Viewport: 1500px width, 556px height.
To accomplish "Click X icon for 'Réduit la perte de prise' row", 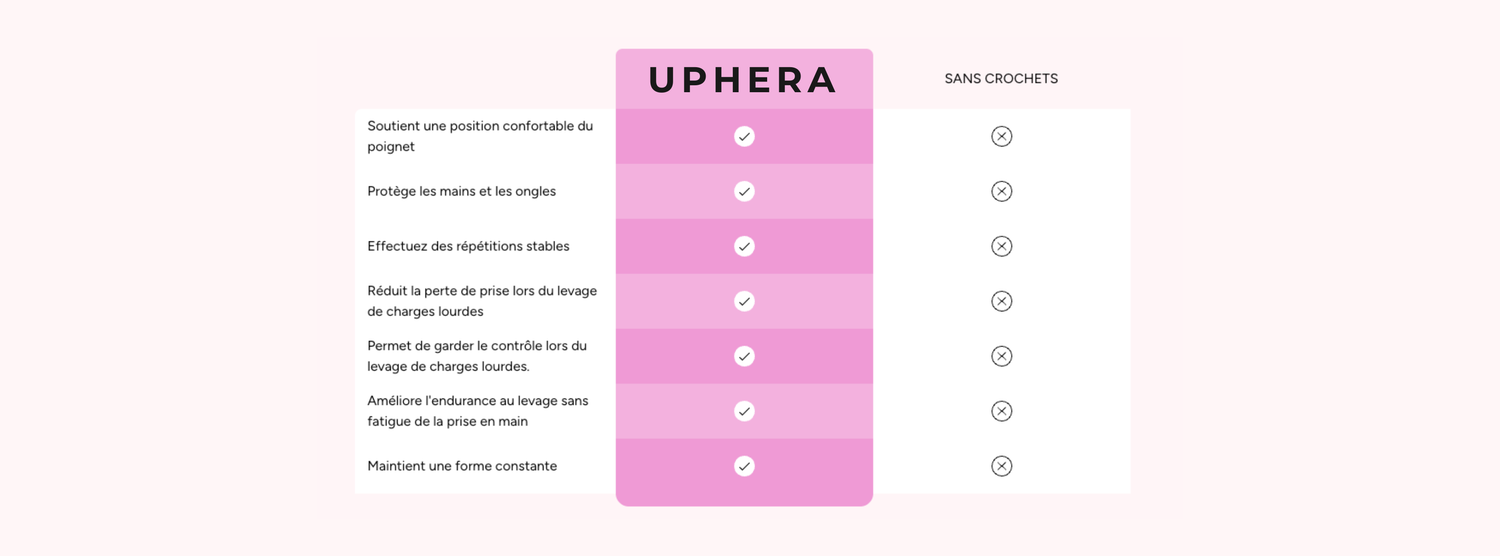I will pyautogui.click(x=1001, y=301).
